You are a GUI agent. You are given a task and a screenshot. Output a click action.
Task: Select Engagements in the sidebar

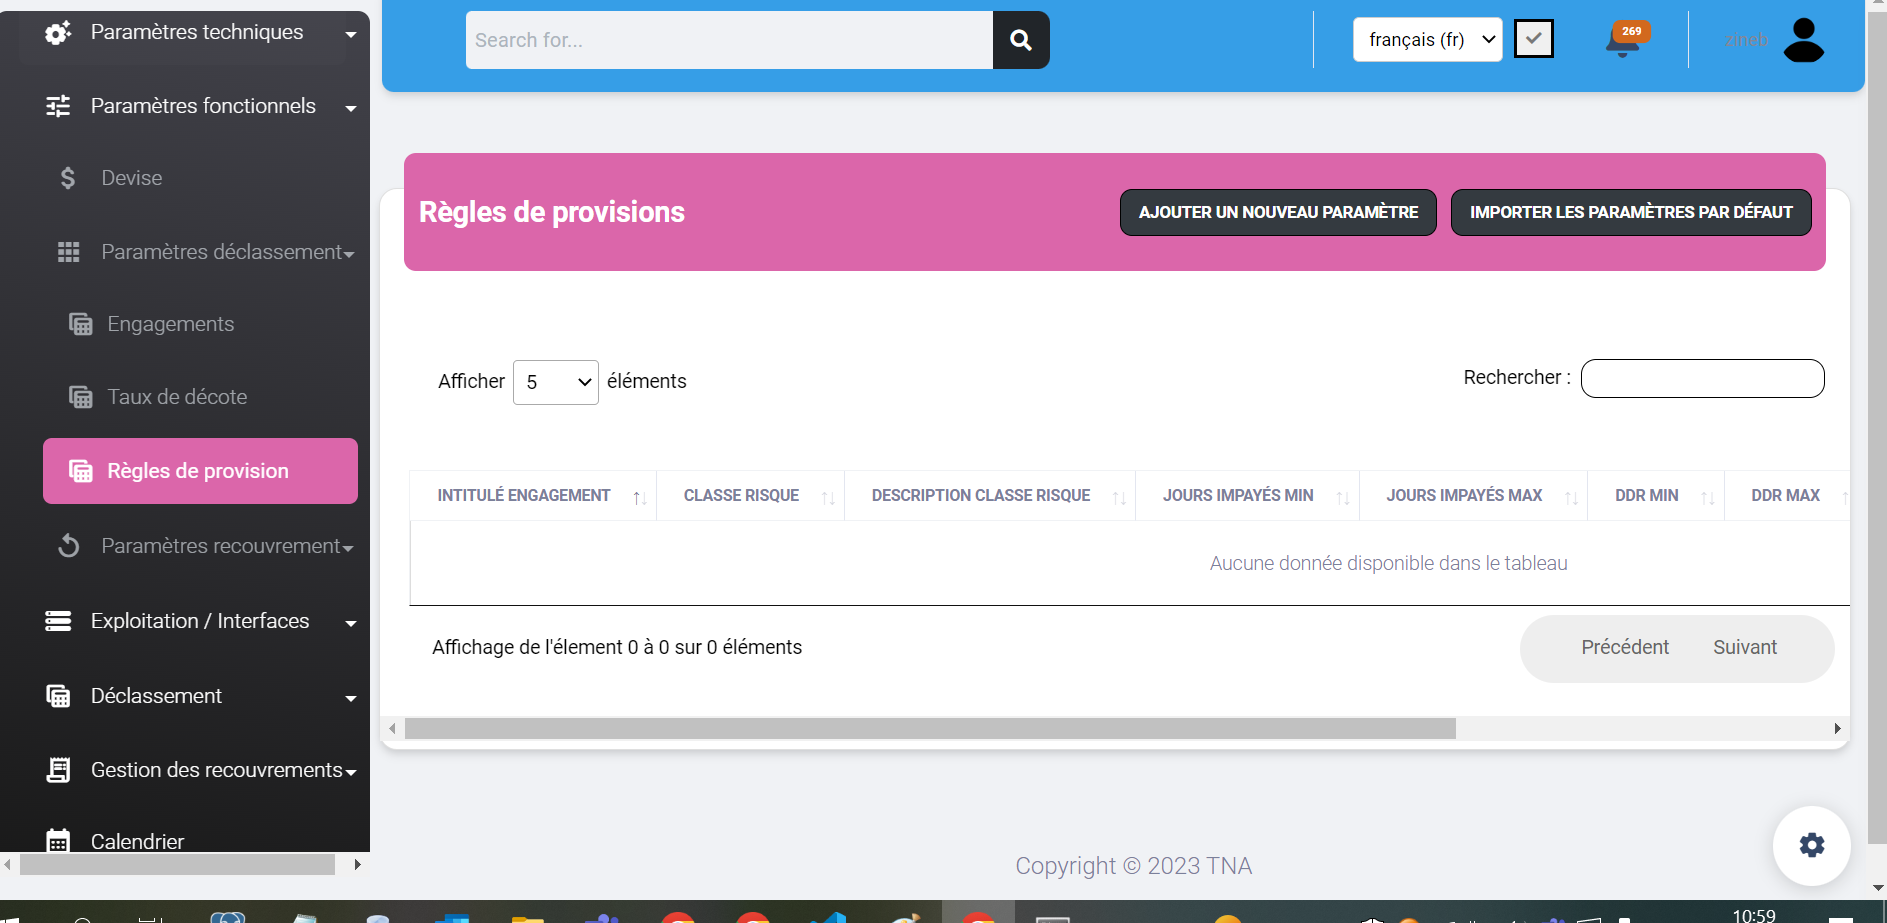coord(170,324)
